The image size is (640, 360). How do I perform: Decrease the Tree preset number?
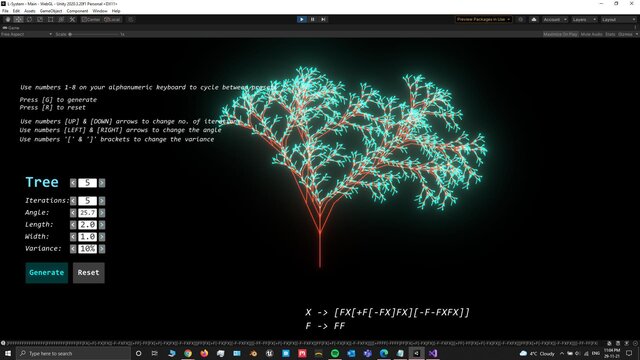point(73,183)
